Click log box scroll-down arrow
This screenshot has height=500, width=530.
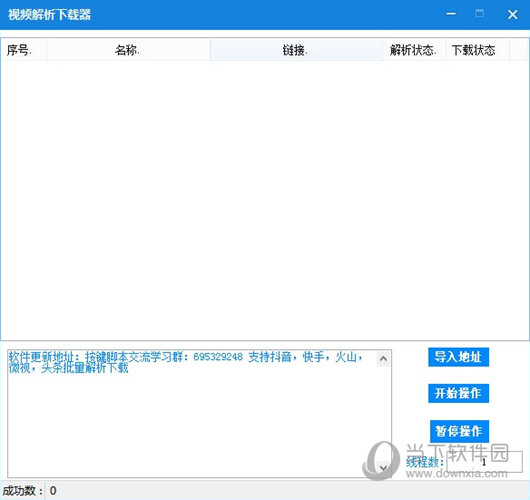383,468
